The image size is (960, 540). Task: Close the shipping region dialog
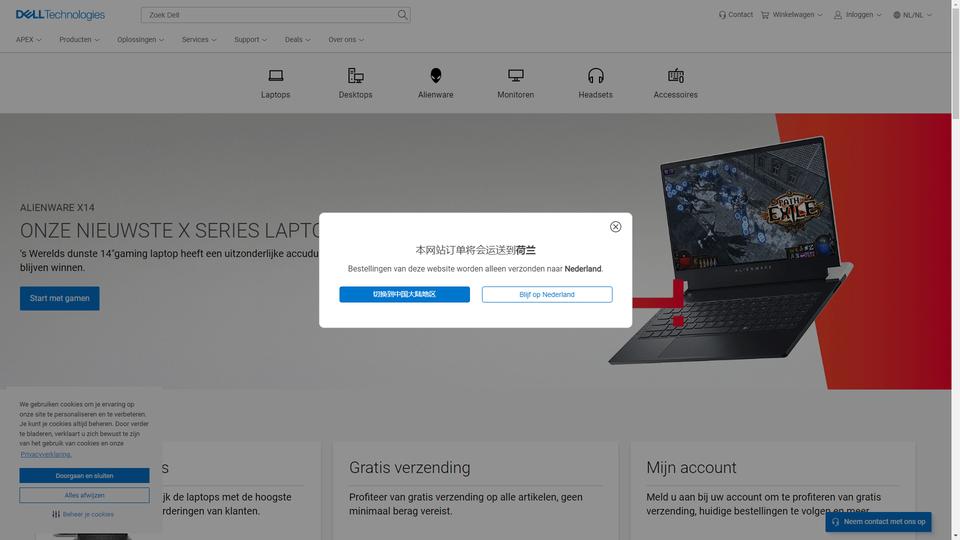click(615, 227)
